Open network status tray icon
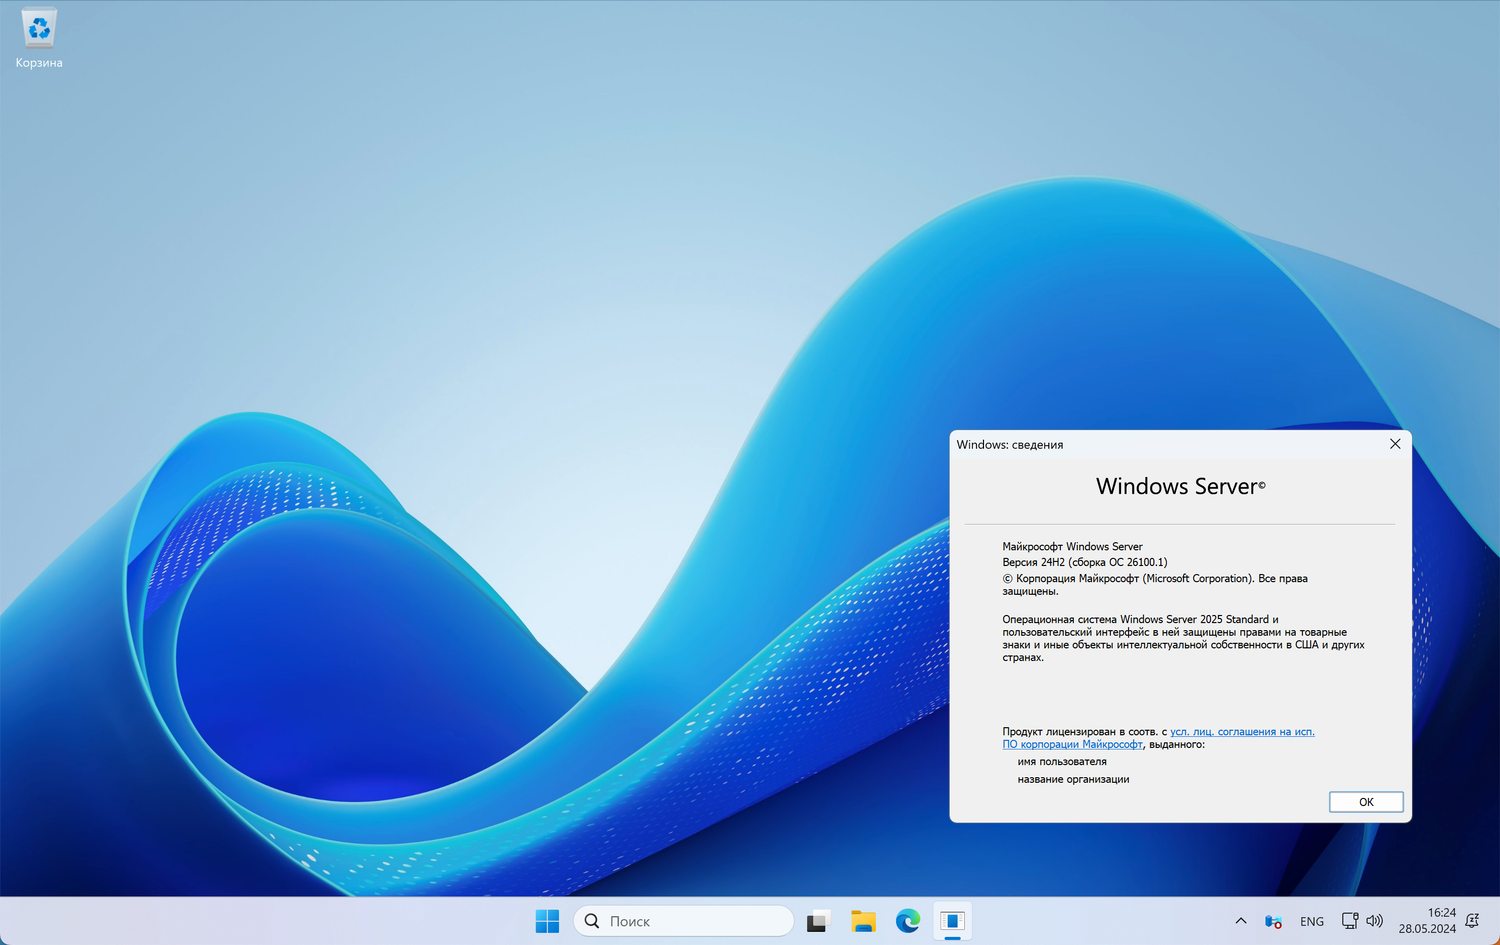1500x945 pixels. [x=1350, y=921]
